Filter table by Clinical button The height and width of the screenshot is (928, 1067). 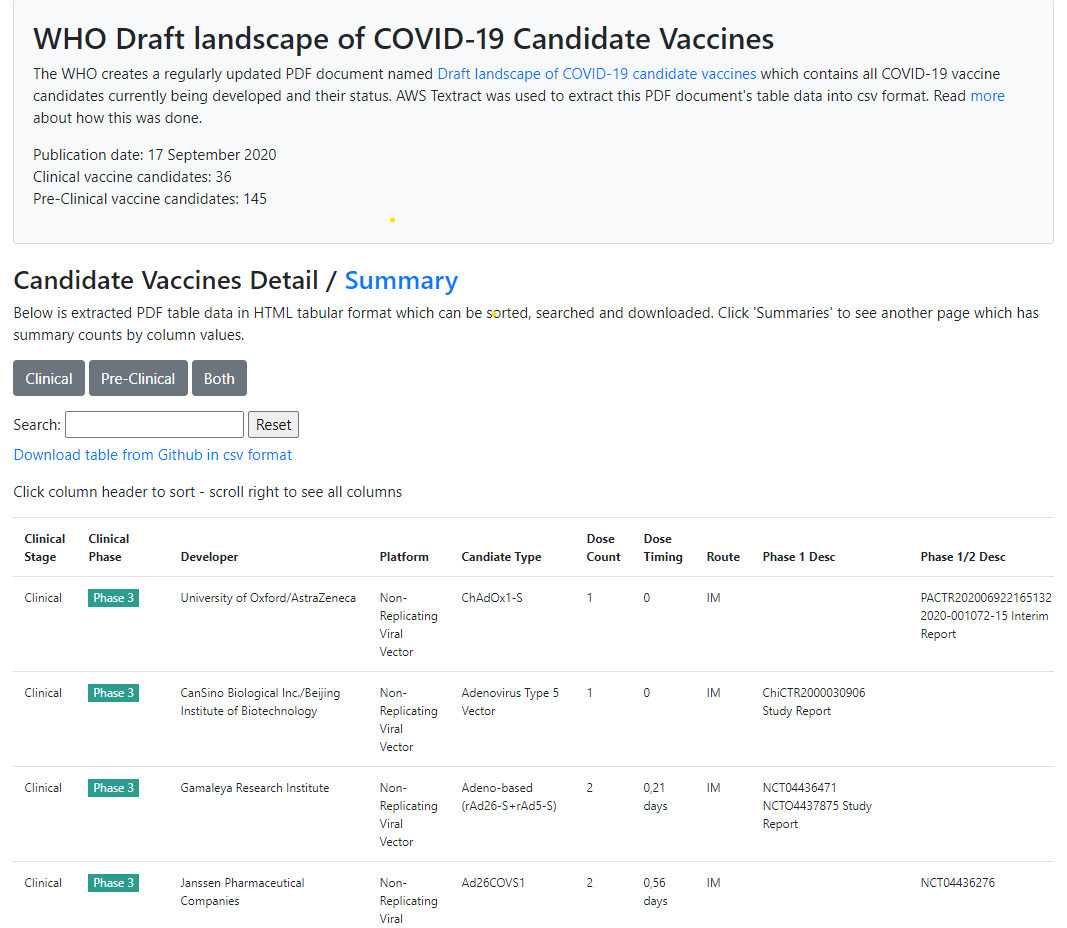click(x=49, y=378)
